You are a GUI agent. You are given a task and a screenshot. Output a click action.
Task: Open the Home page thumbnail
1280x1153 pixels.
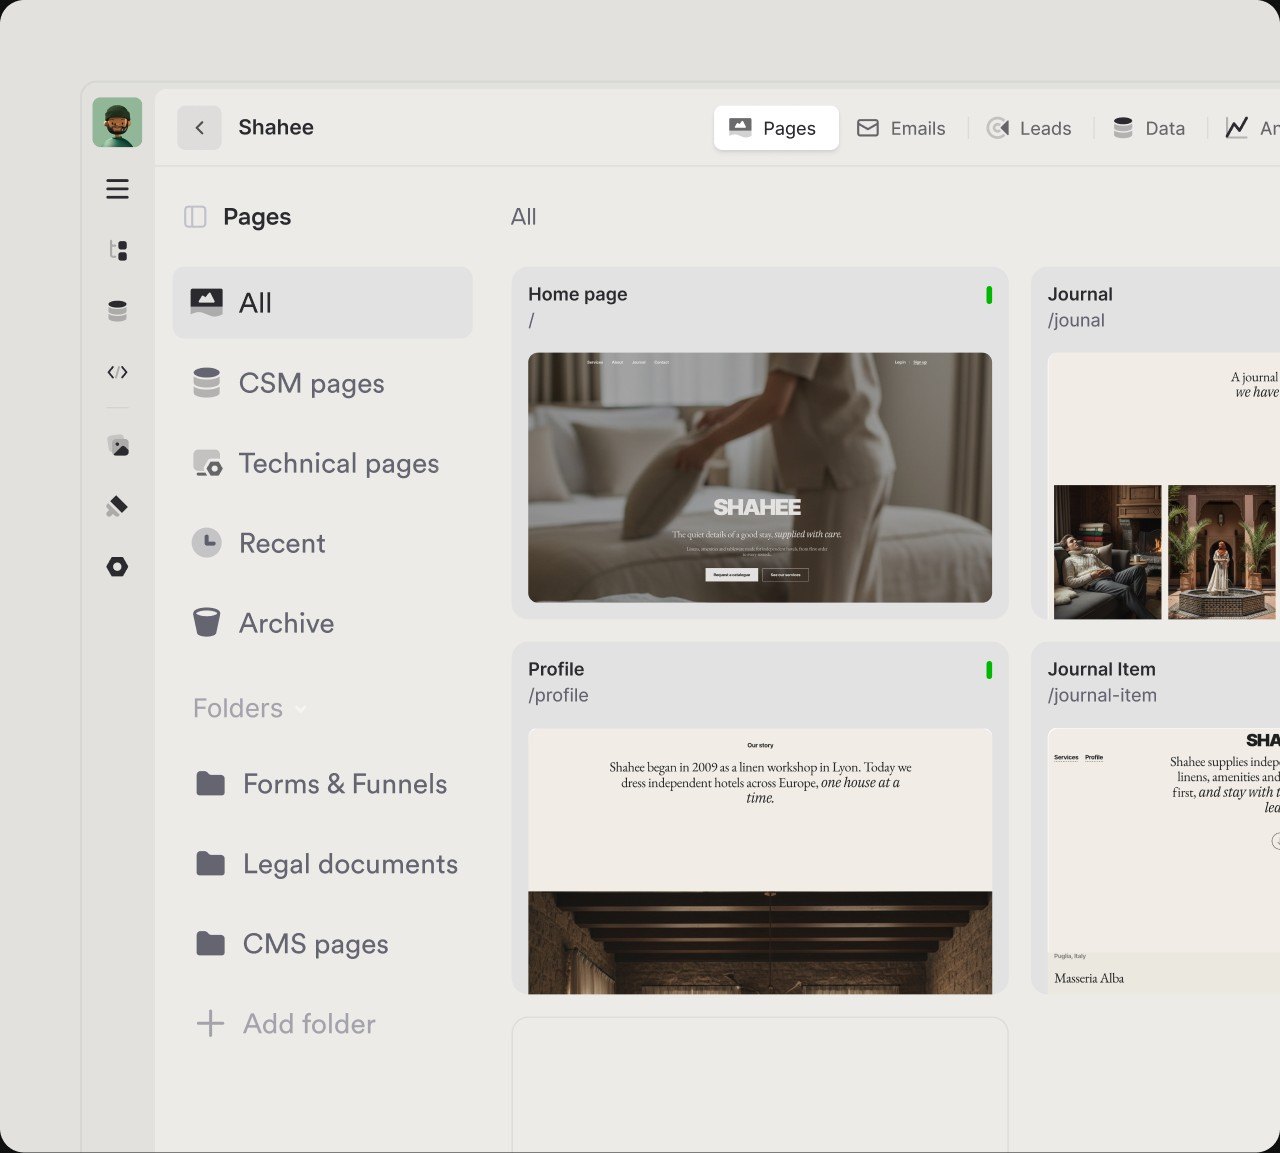(x=760, y=477)
